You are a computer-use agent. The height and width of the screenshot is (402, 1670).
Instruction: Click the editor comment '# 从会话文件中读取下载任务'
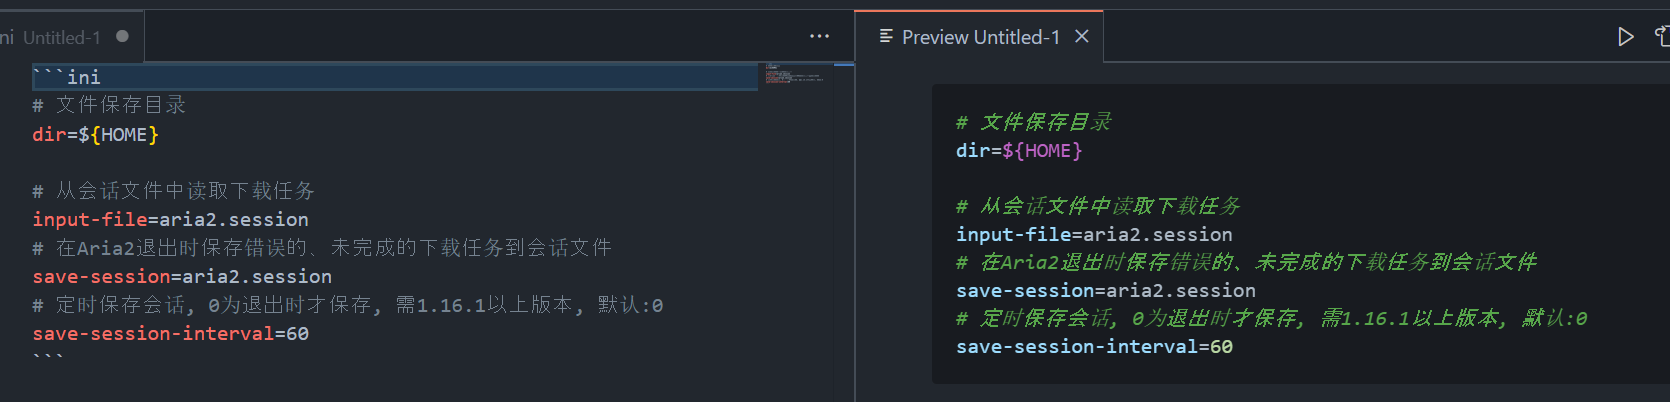click(x=174, y=191)
